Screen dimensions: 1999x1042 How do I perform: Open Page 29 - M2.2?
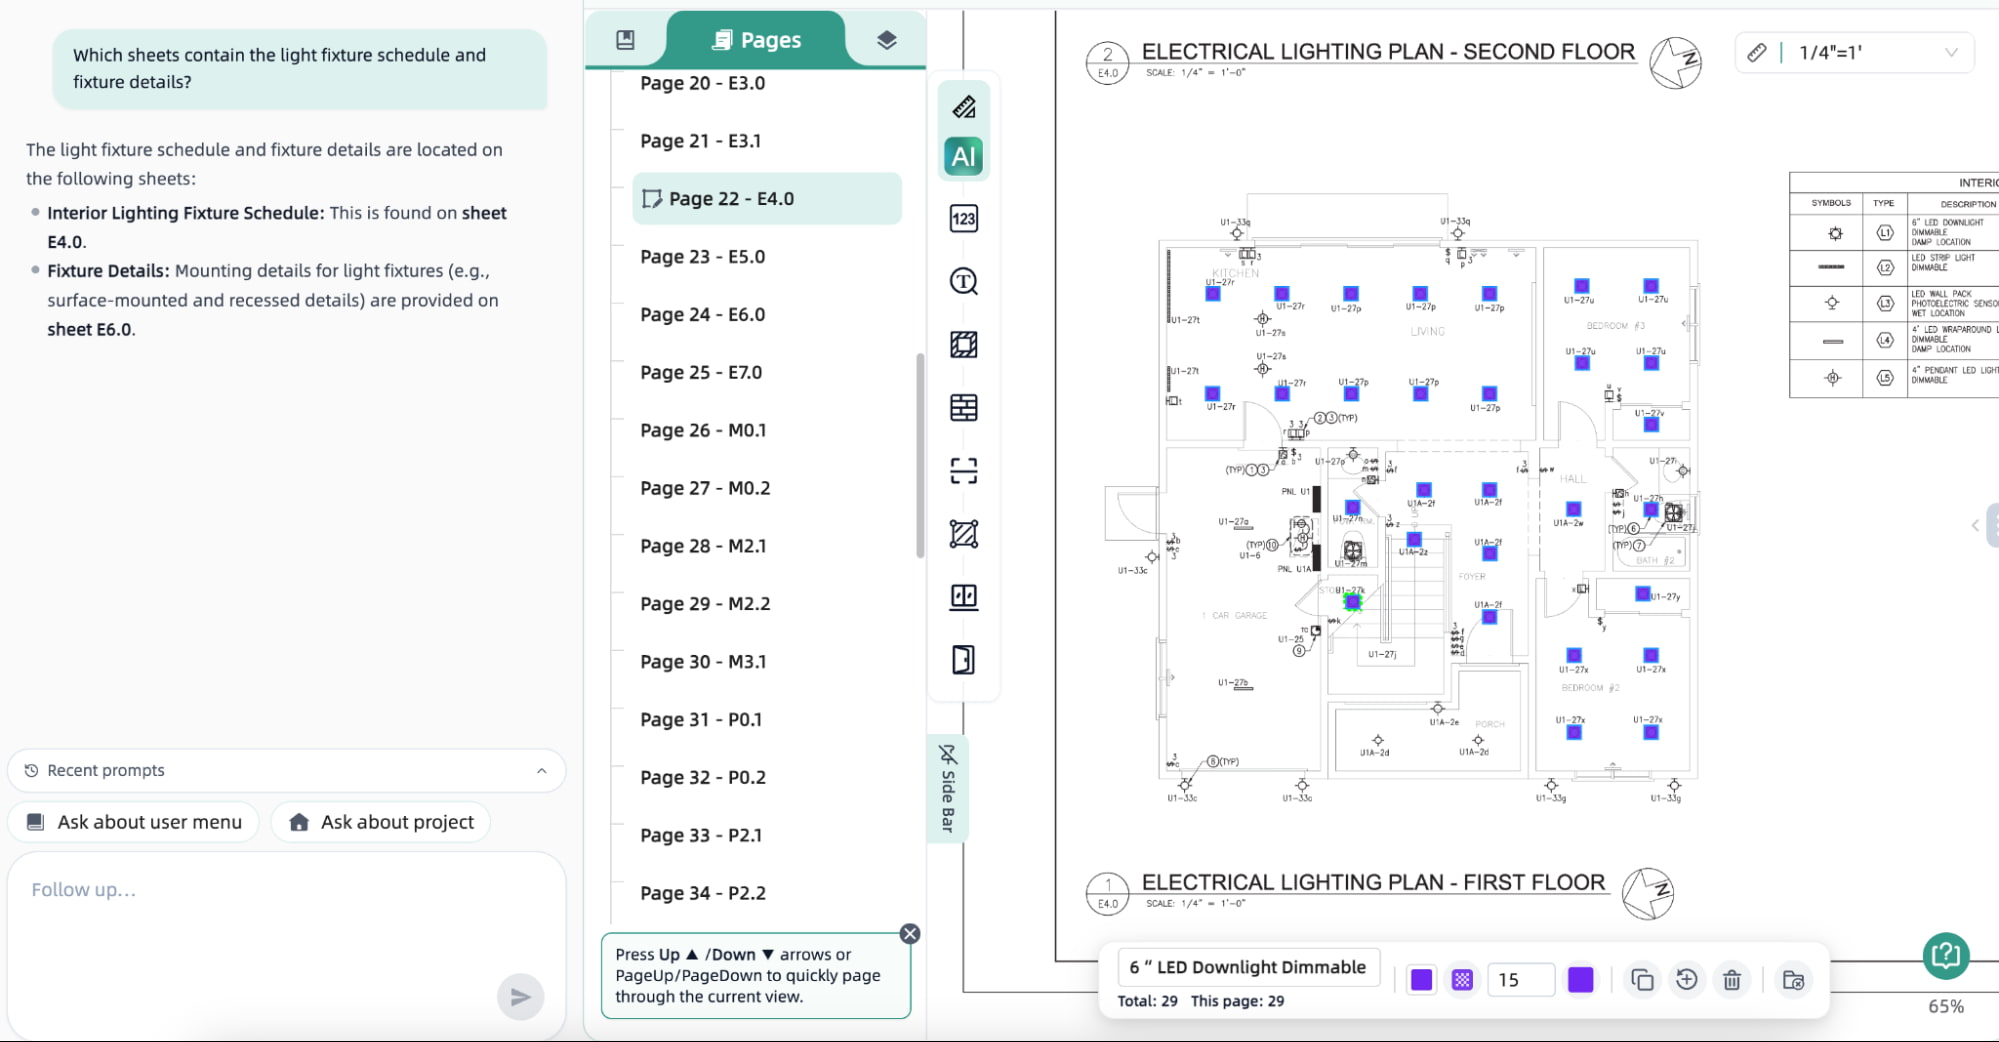(705, 604)
